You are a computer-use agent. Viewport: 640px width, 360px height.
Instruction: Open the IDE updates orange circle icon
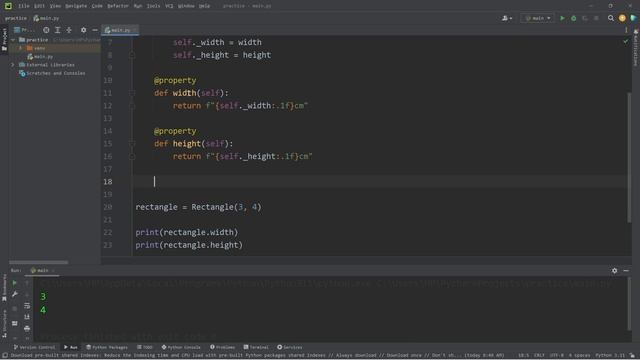tap(622, 18)
